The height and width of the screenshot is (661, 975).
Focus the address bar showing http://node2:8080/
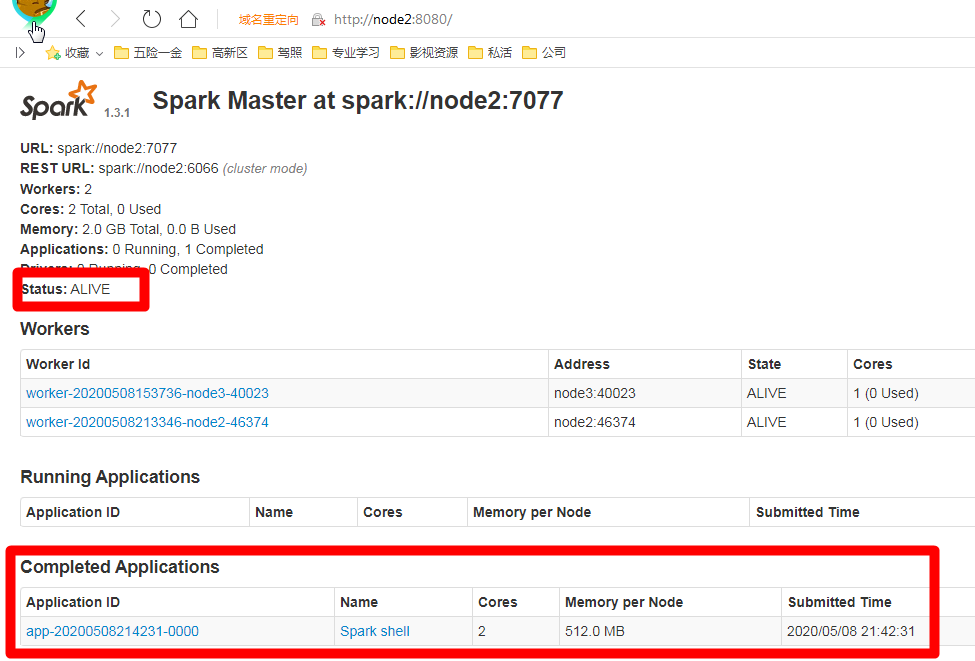click(x=393, y=19)
